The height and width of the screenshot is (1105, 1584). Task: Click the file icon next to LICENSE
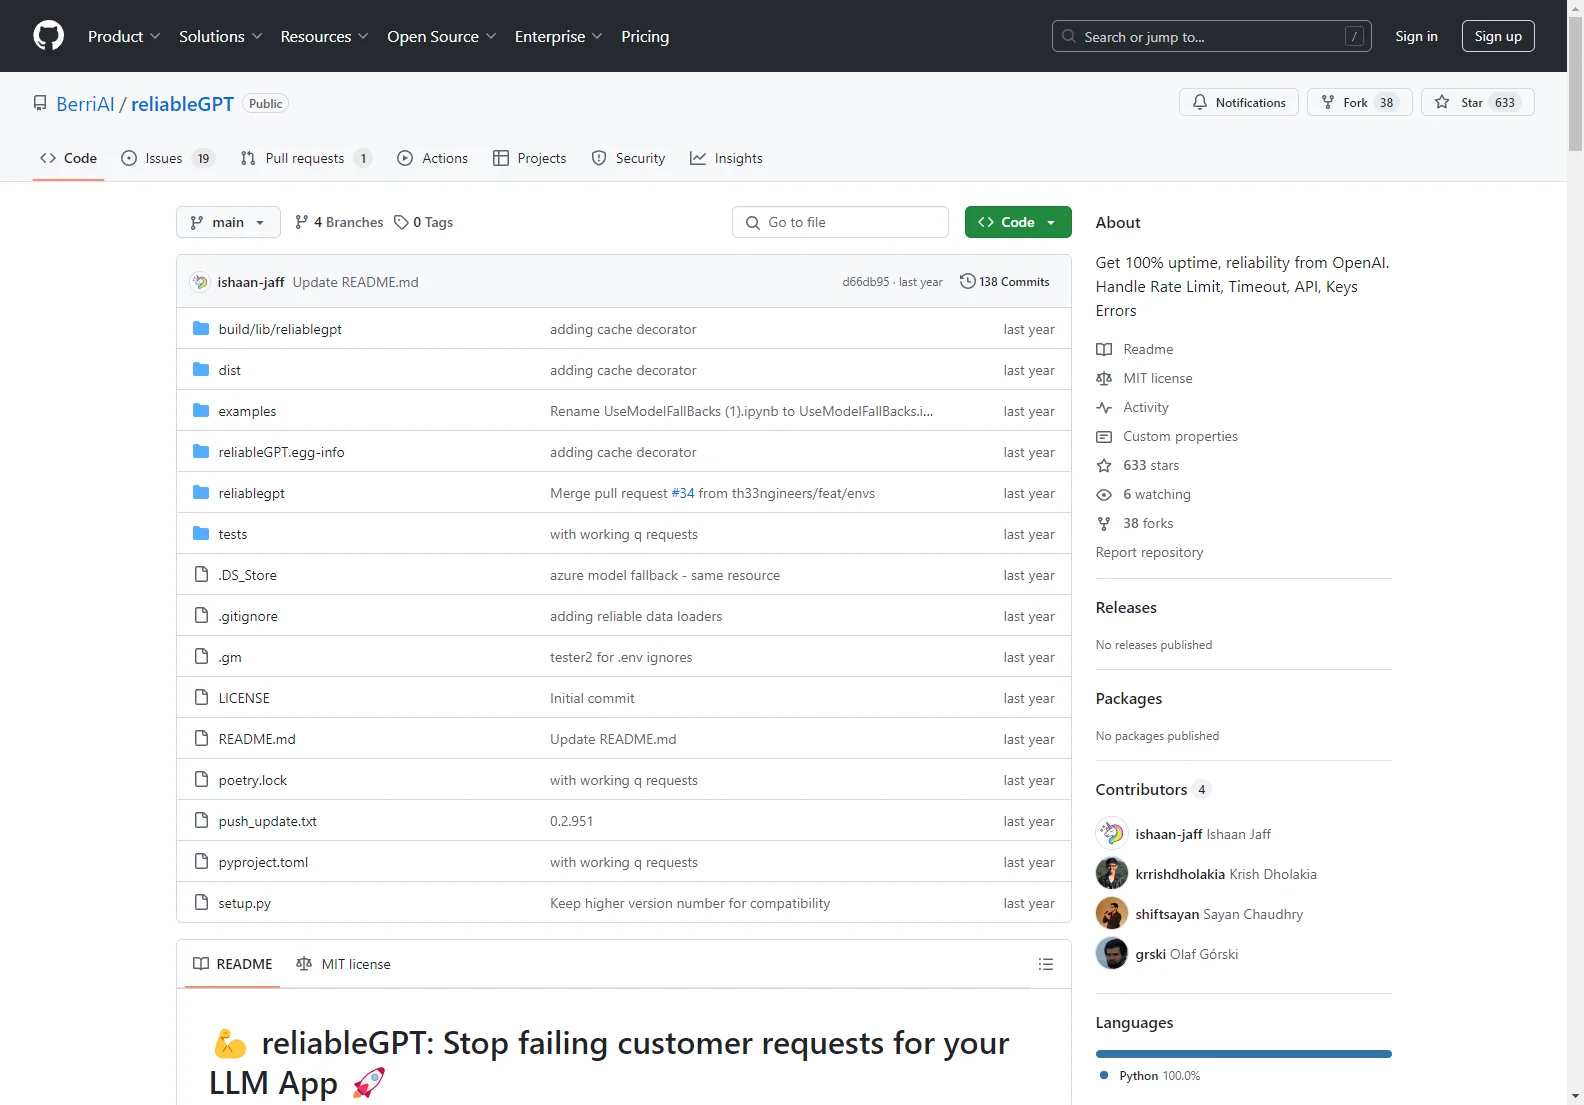tap(201, 698)
